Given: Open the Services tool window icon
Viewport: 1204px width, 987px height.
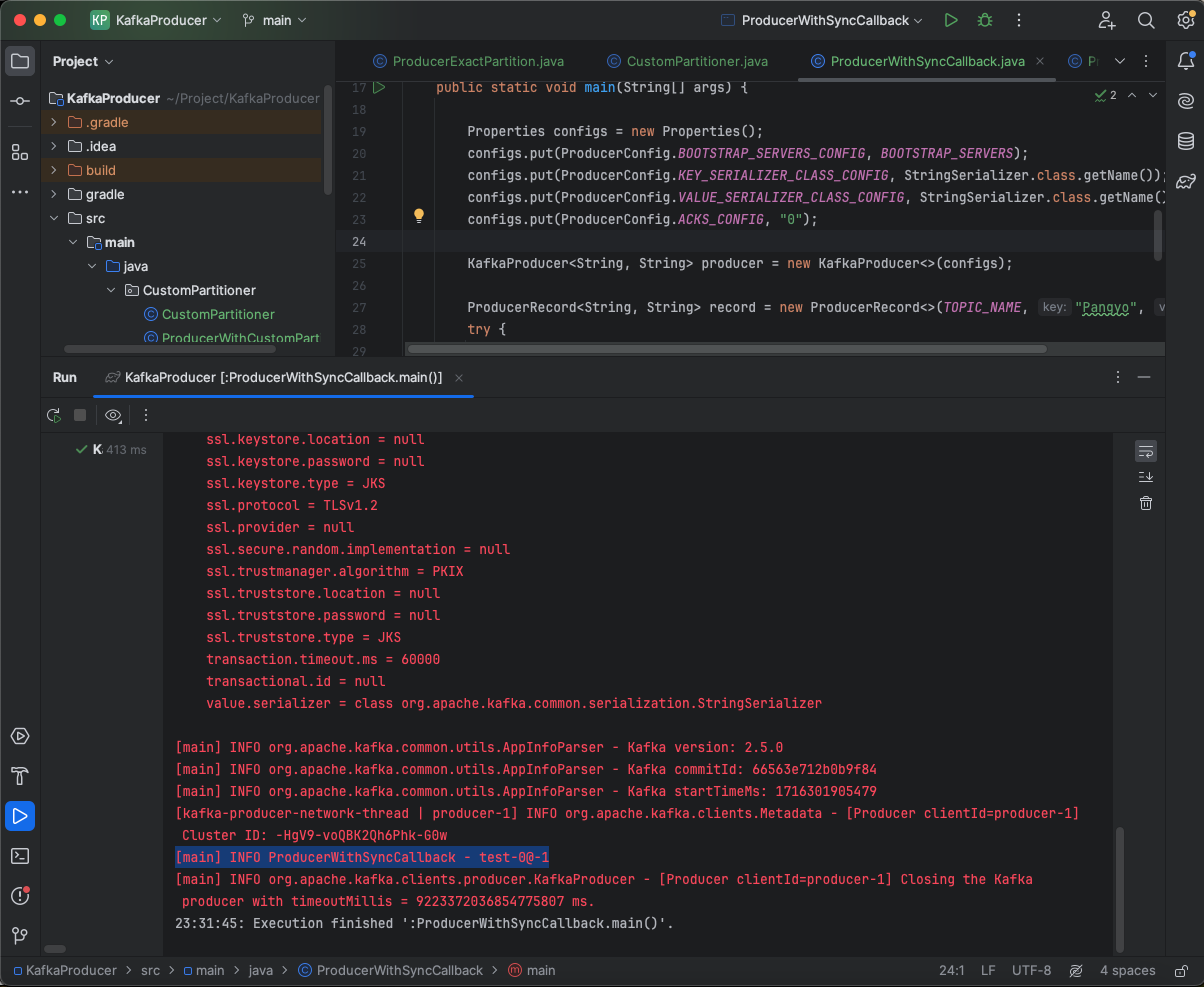Looking at the screenshot, I should (20, 736).
